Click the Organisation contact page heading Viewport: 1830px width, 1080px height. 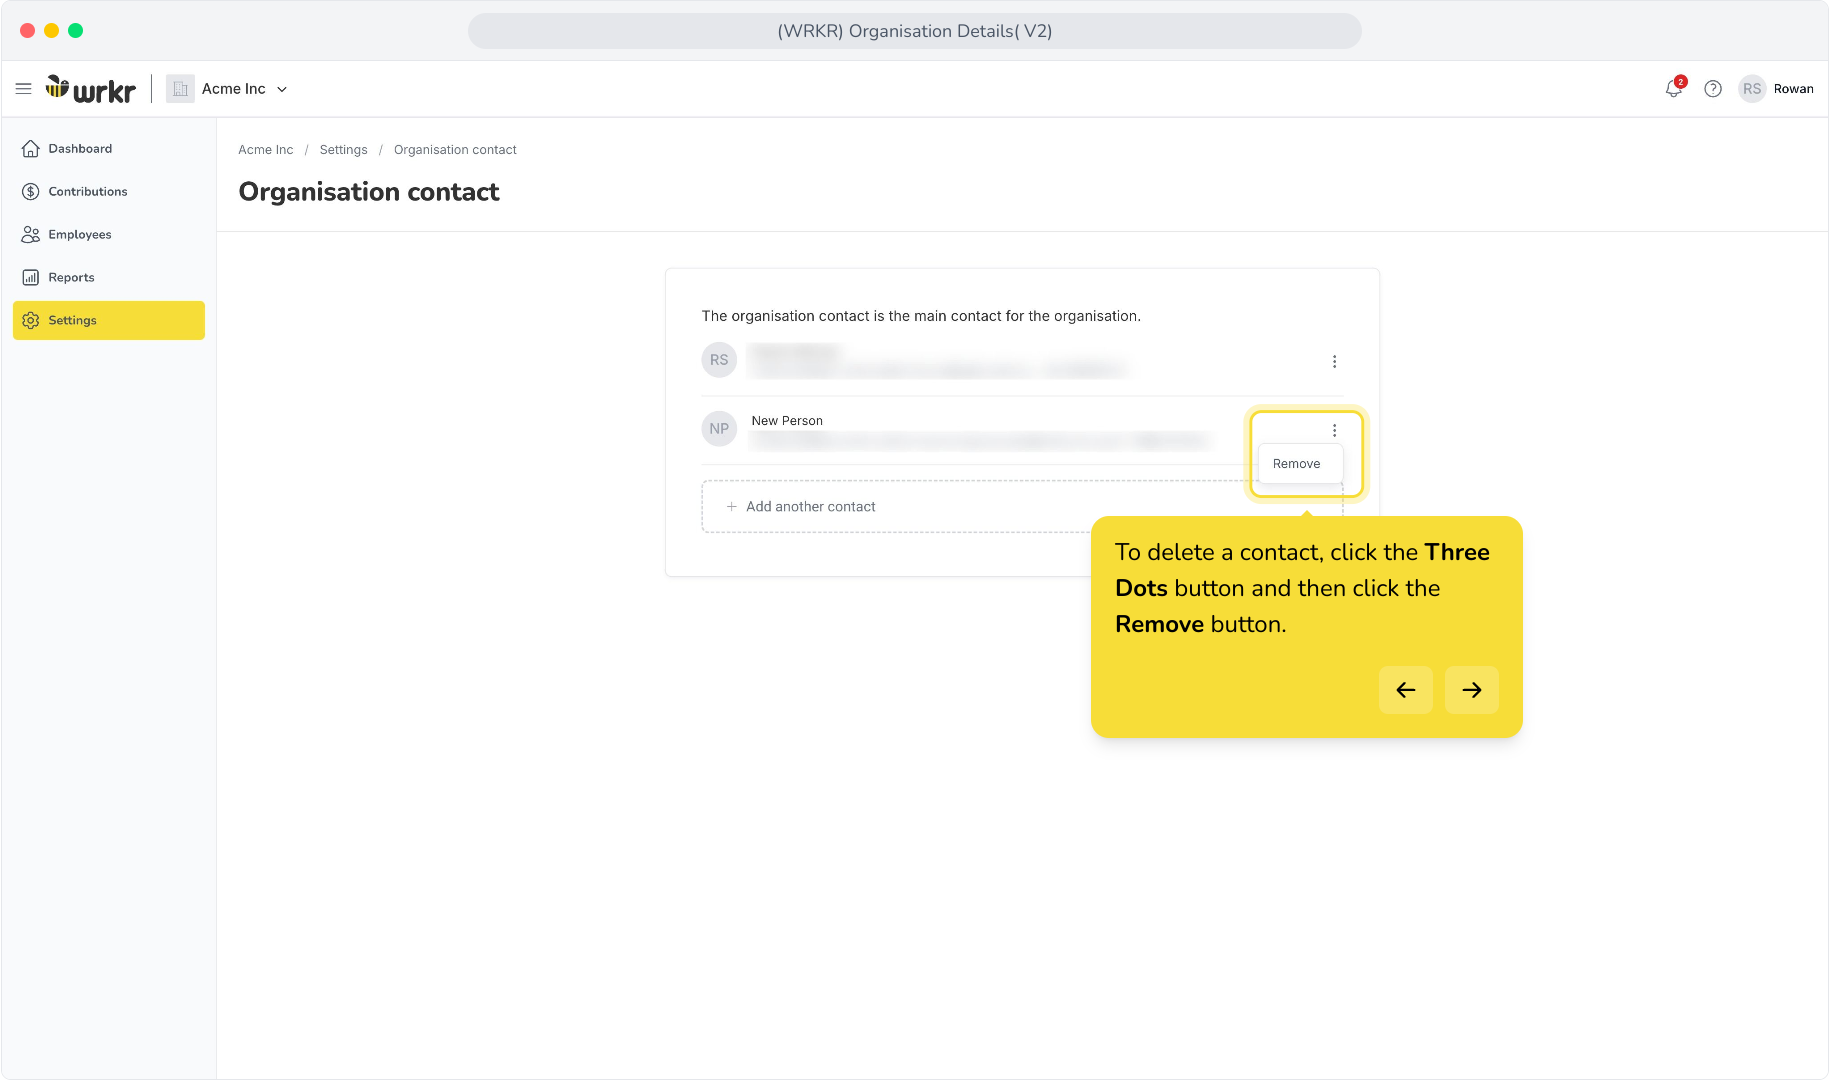point(369,192)
